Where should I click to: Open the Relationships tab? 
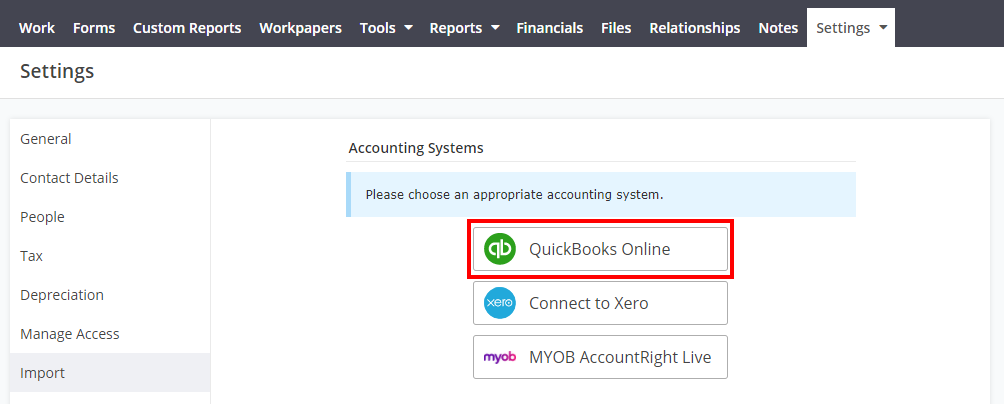click(x=695, y=28)
